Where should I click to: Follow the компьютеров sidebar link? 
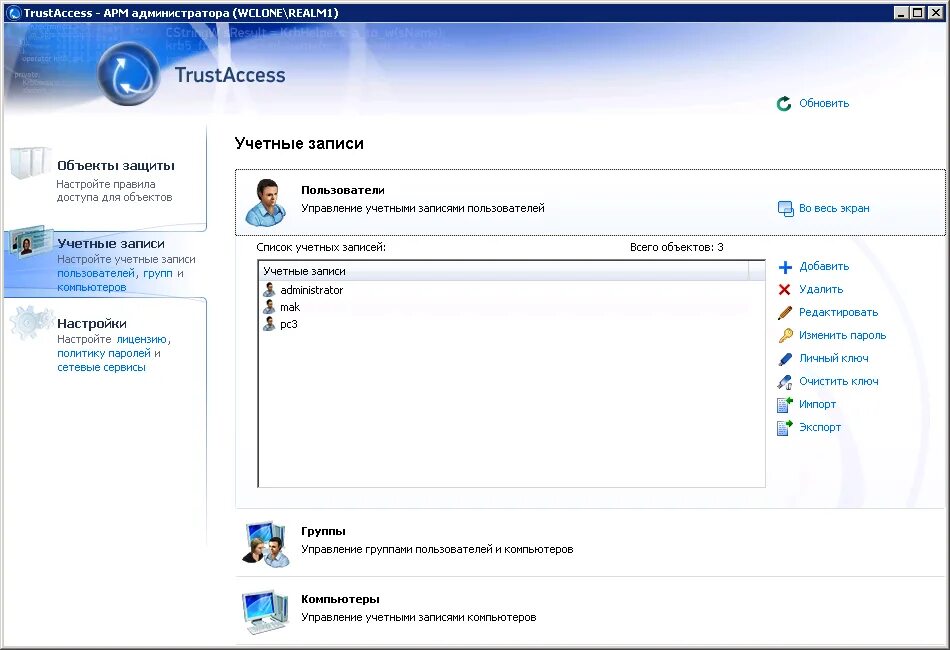91,287
